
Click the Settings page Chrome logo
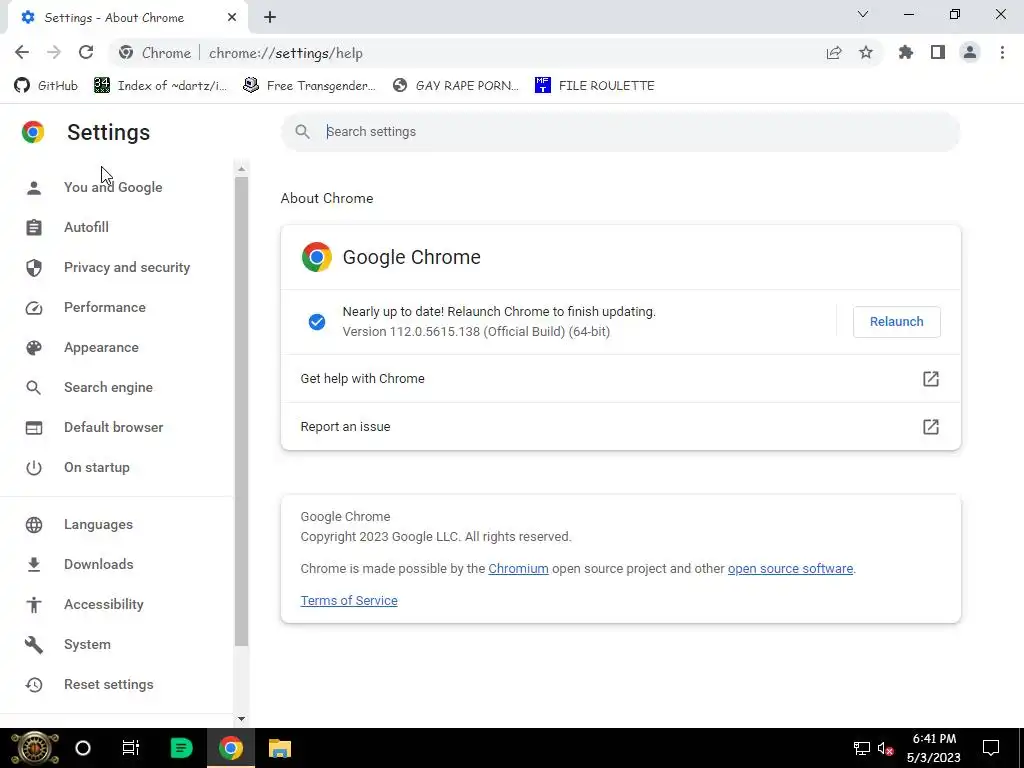33,132
